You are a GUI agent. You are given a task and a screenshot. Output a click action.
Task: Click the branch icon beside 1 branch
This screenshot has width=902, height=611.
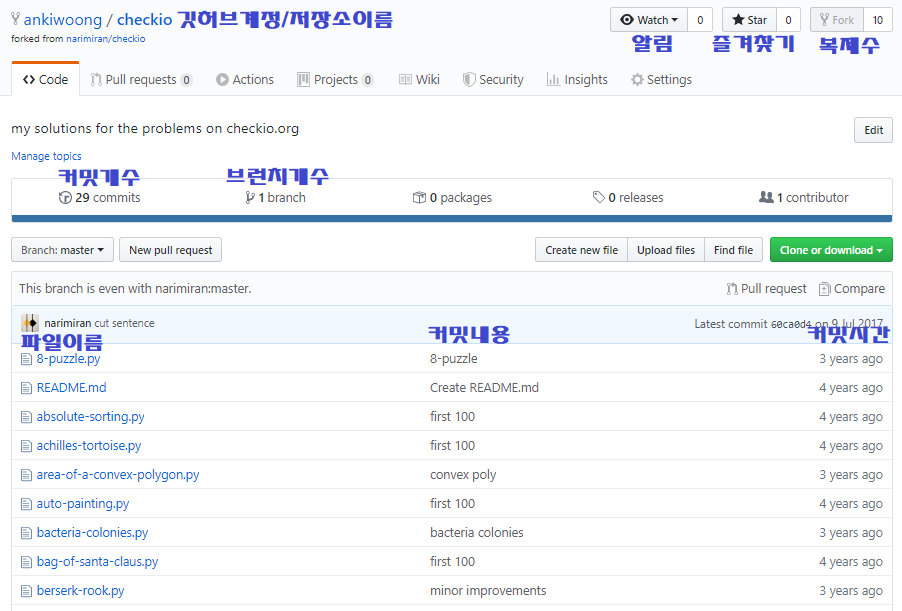250,197
